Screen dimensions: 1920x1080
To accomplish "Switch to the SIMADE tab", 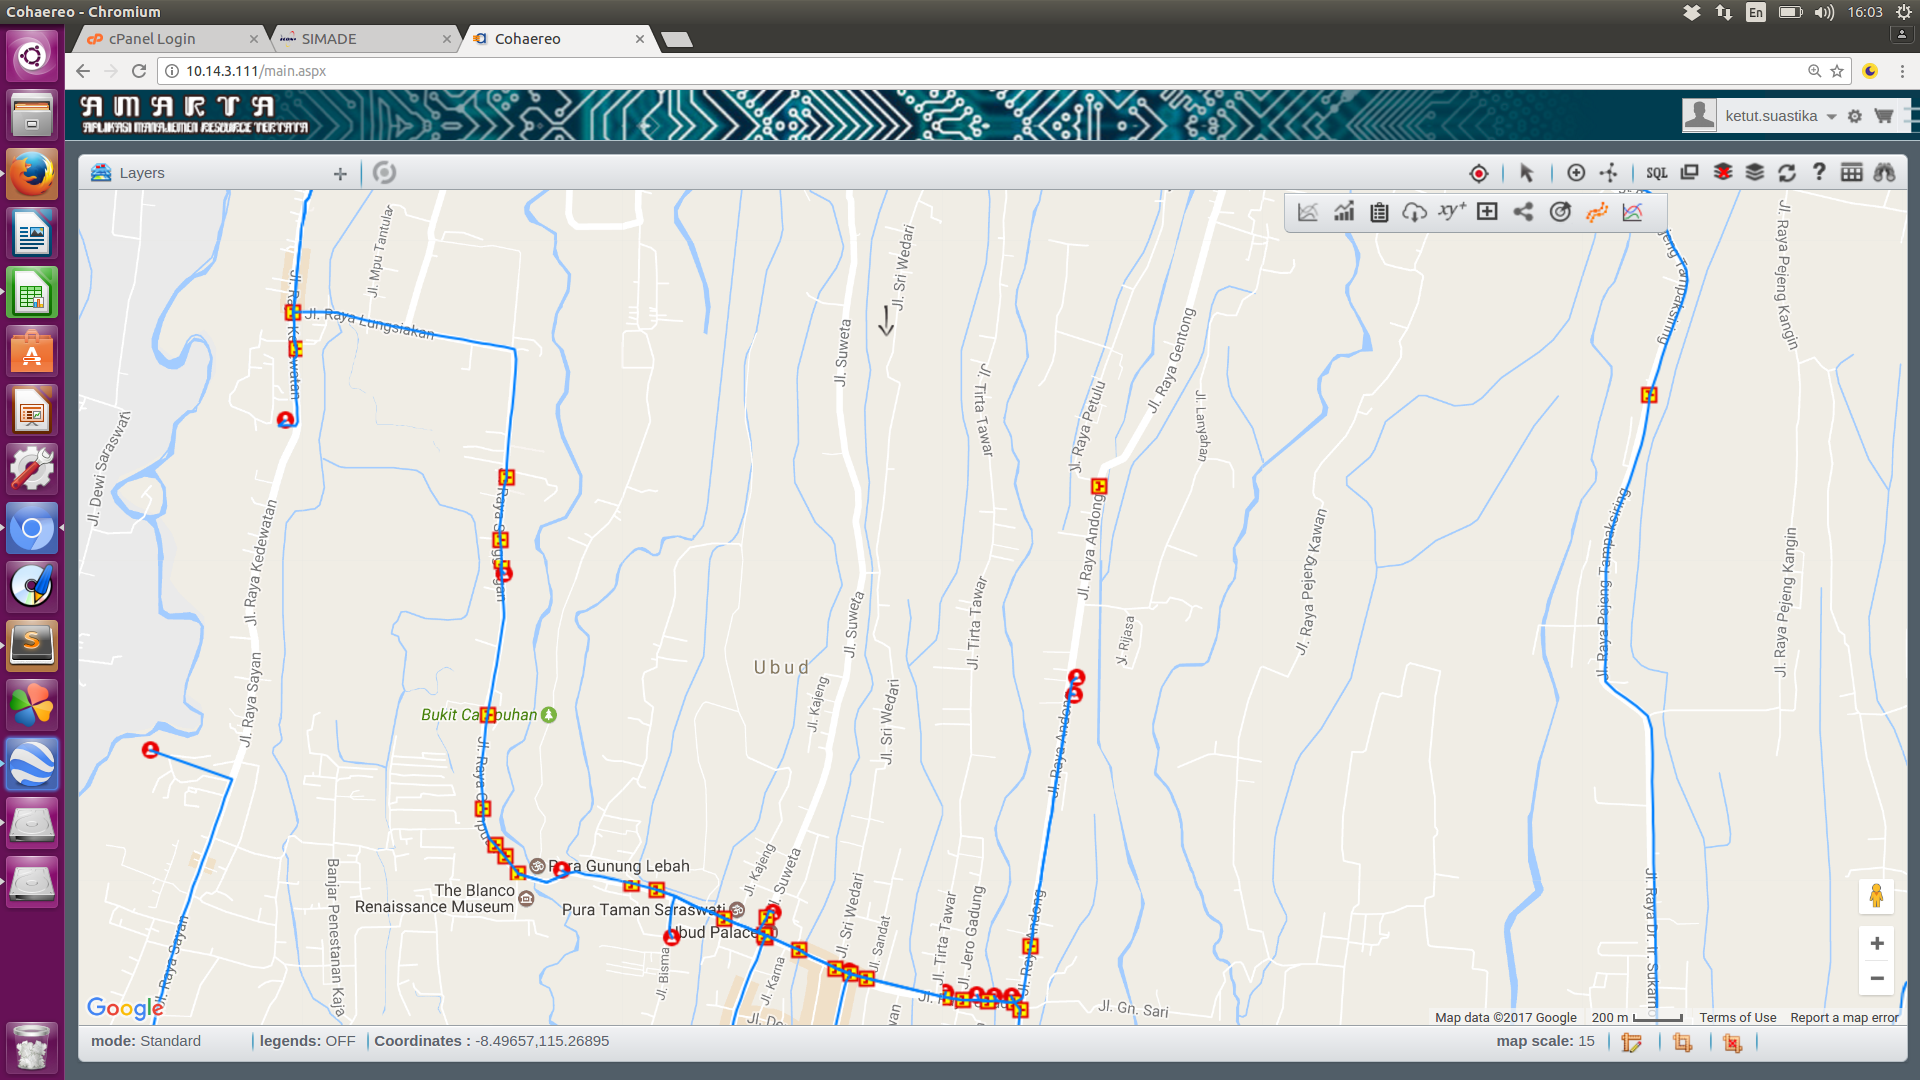I will [x=329, y=39].
